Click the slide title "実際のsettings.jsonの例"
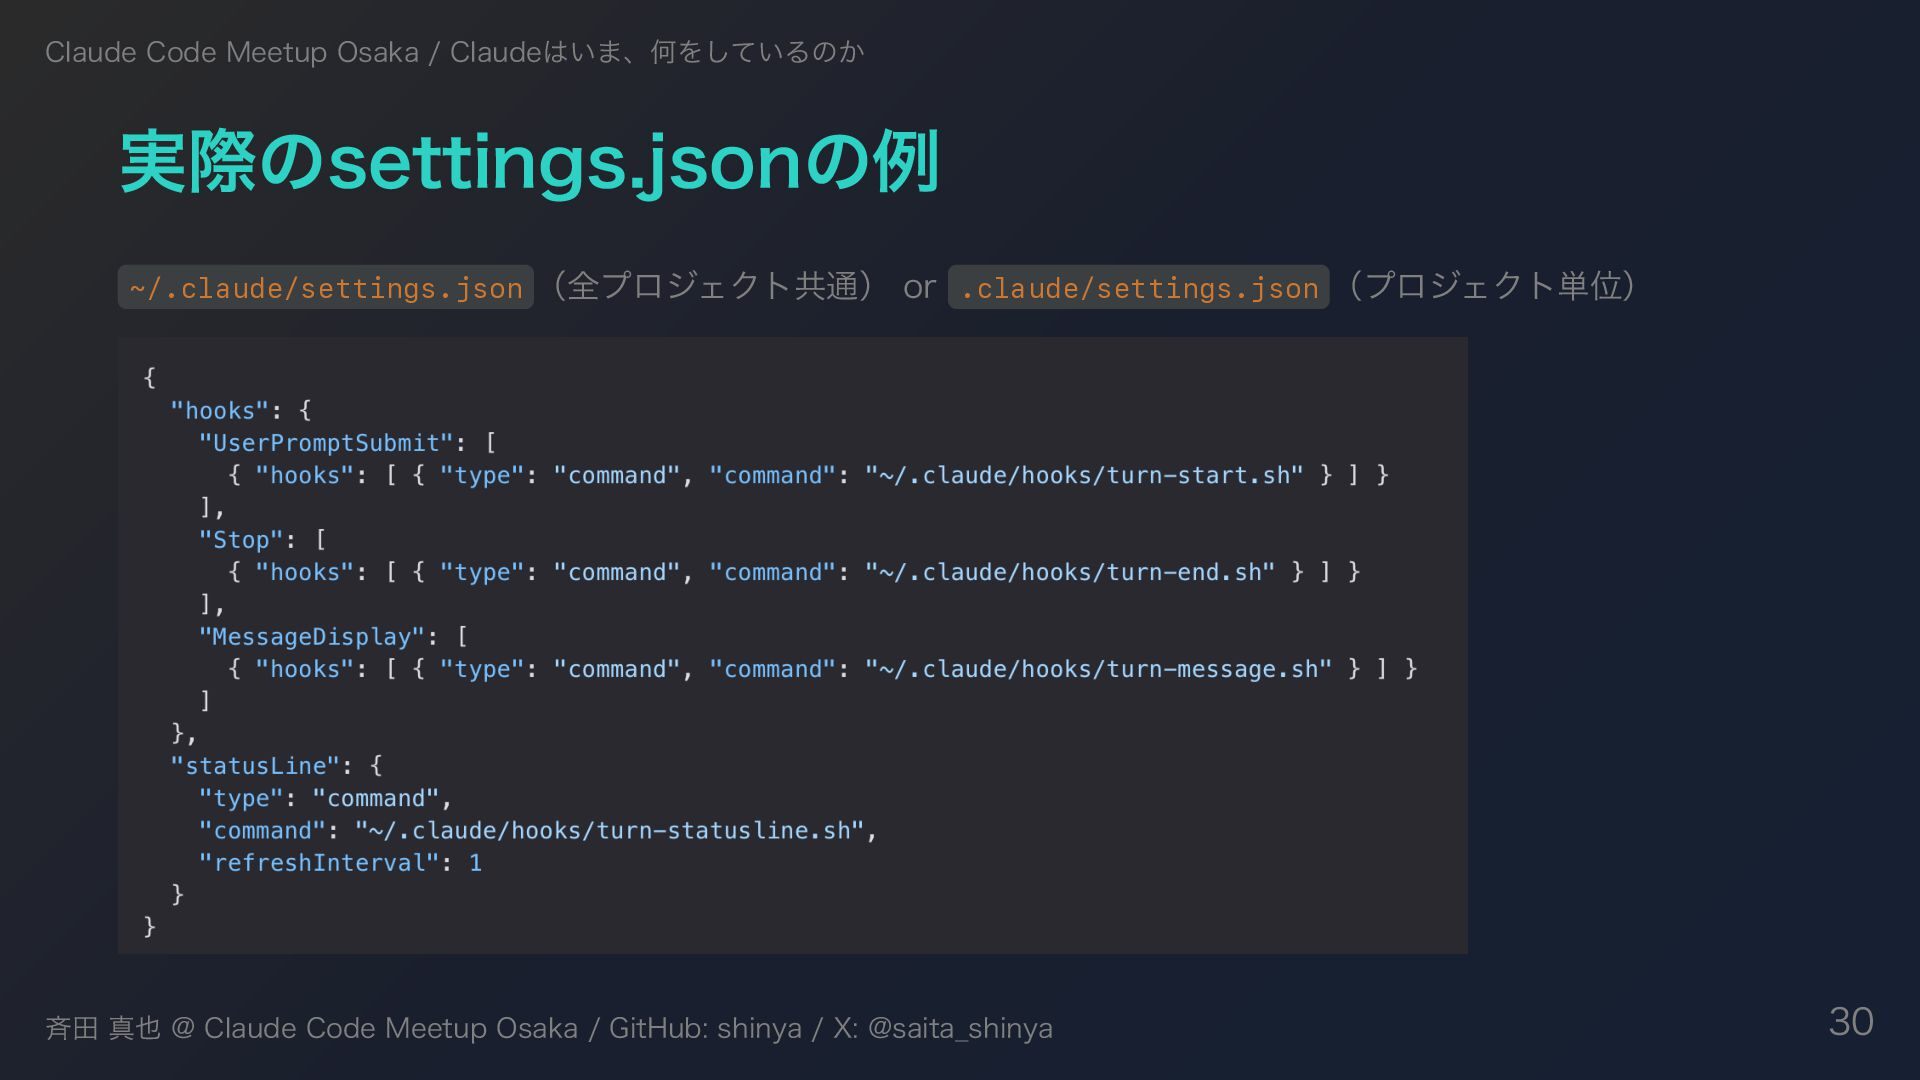Viewport: 1920px width, 1080px height. [529, 163]
